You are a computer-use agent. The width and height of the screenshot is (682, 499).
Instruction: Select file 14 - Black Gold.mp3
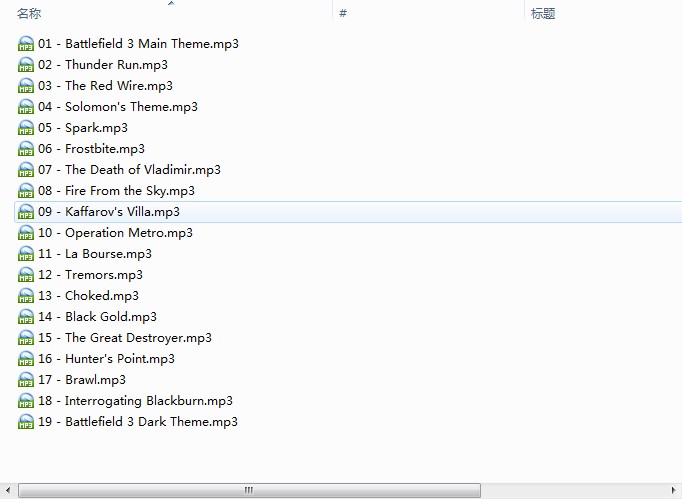97,317
